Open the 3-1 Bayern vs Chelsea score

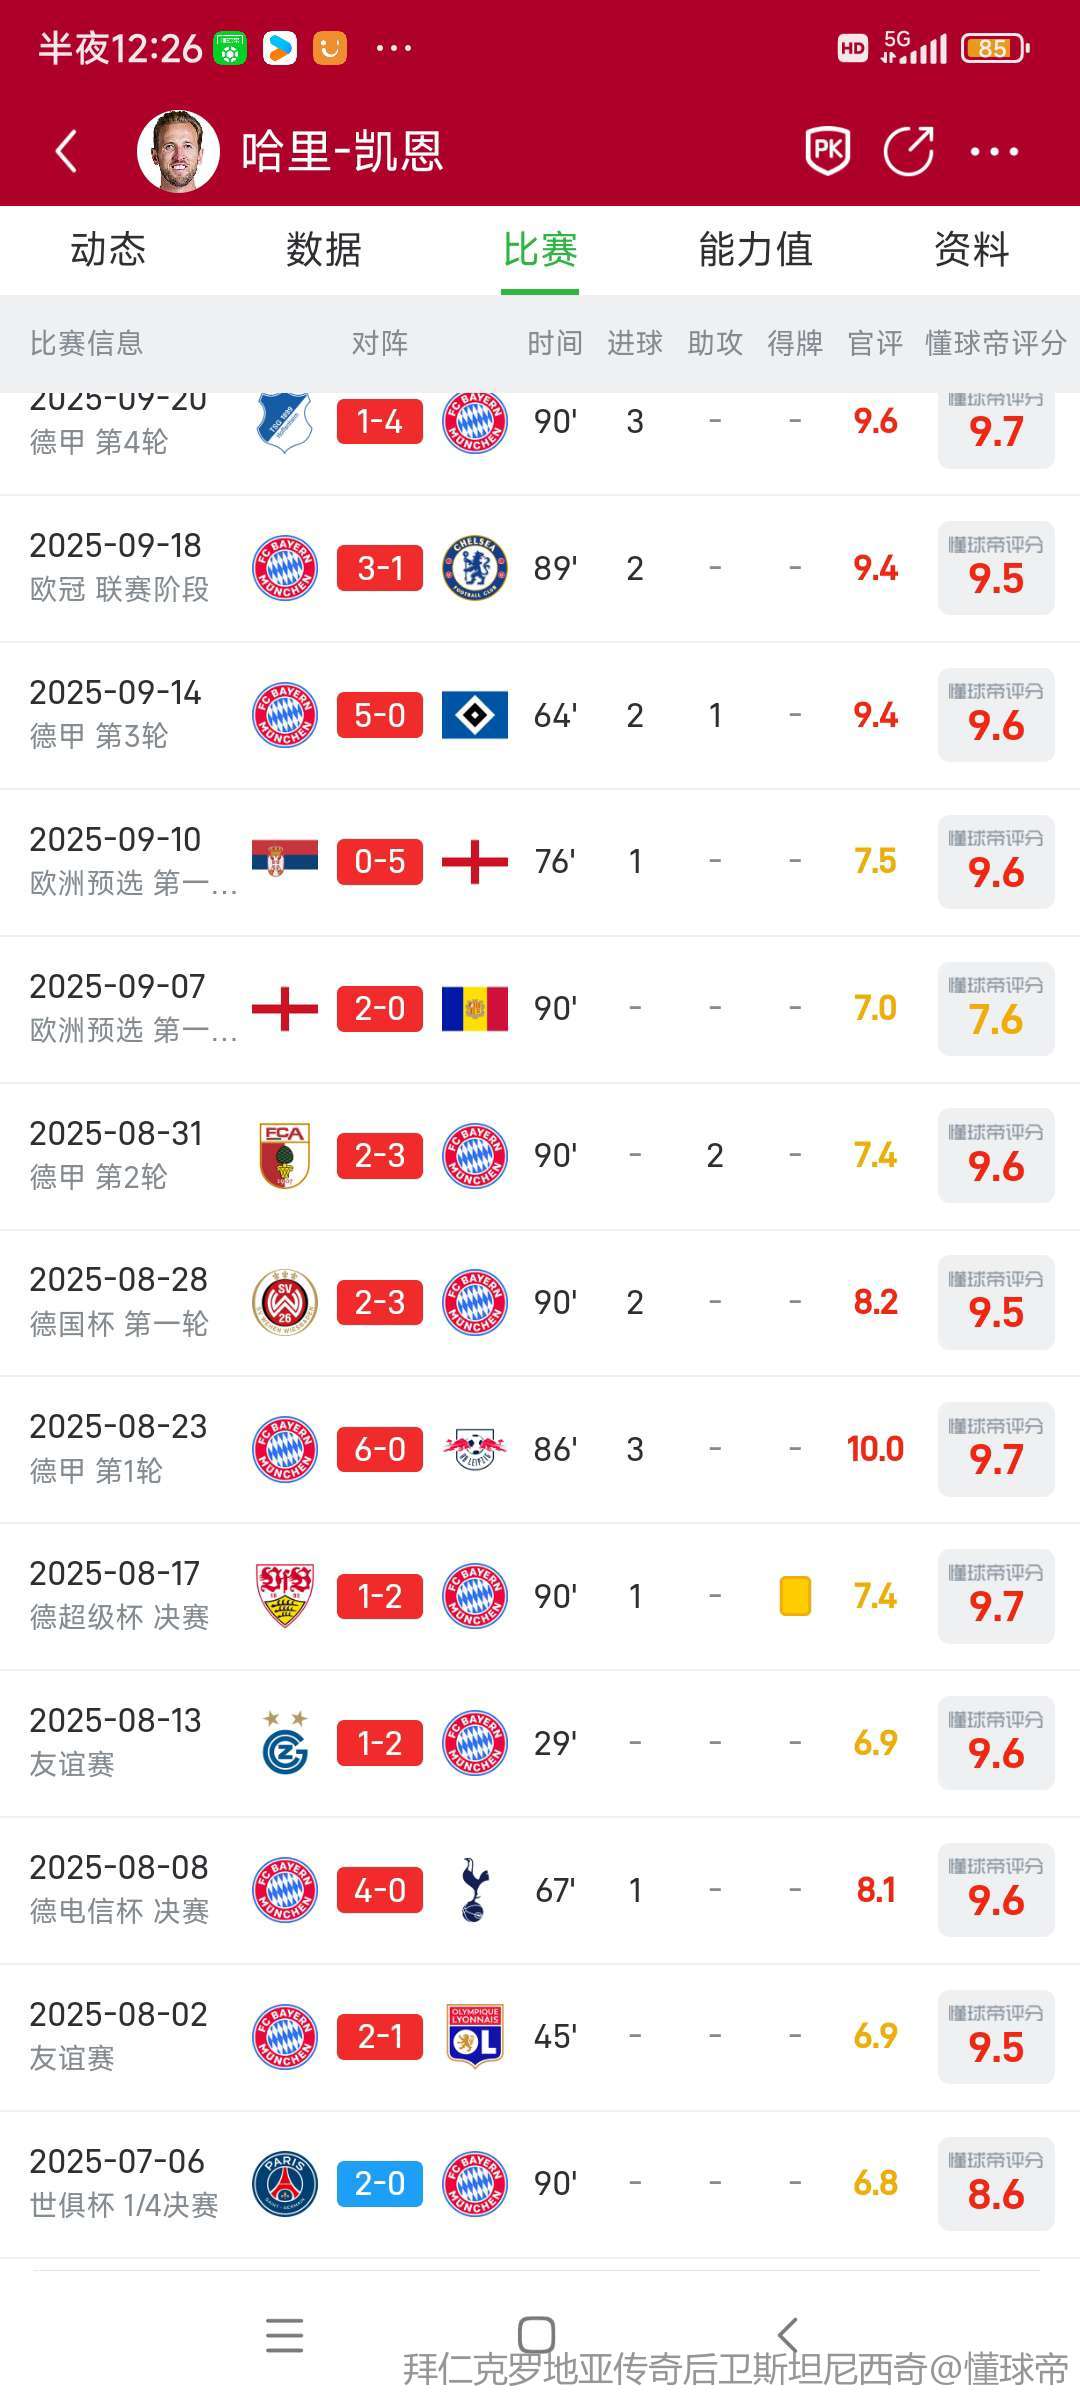380,568
